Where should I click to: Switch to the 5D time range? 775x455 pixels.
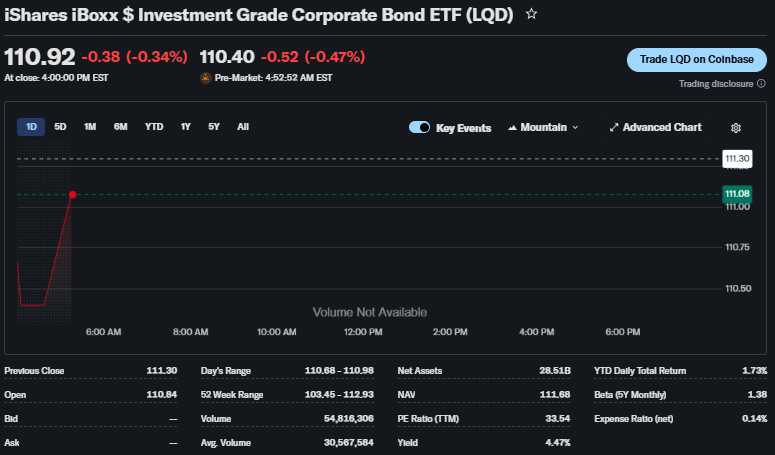click(60, 127)
